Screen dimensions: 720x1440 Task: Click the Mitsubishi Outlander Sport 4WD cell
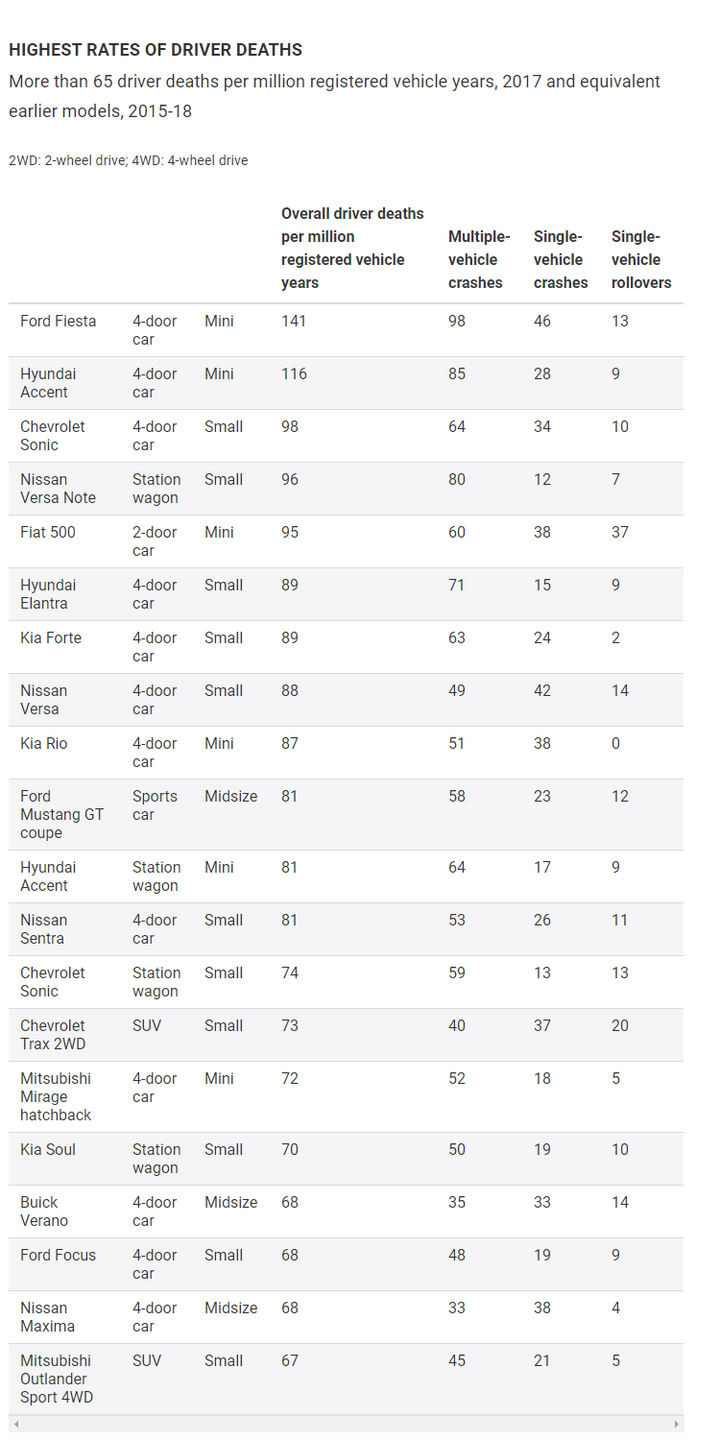(x=57, y=1379)
